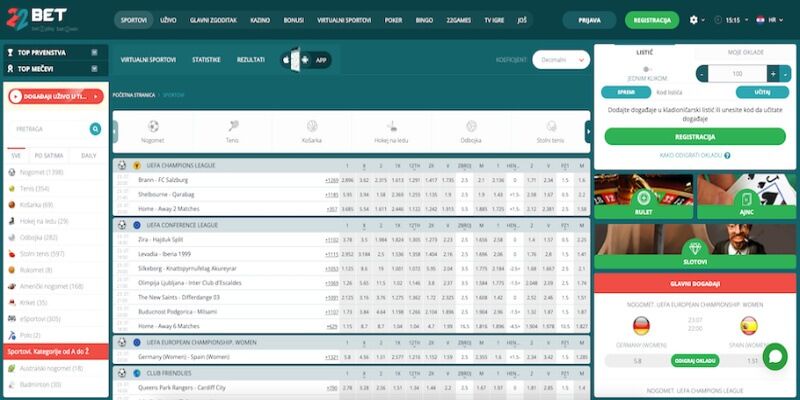Click the UČITAJ button
Viewport: 800px width, 400px height.
pyautogui.click(x=762, y=92)
